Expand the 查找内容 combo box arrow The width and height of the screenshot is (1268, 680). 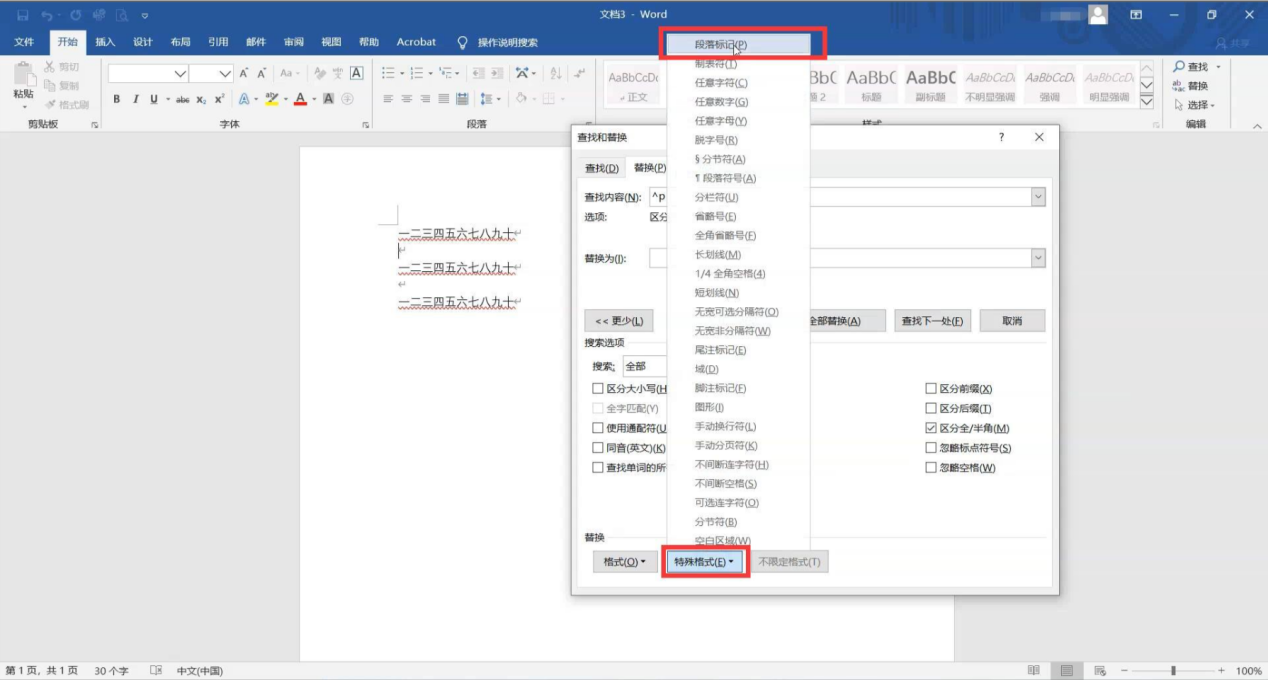tap(1037, 197)
